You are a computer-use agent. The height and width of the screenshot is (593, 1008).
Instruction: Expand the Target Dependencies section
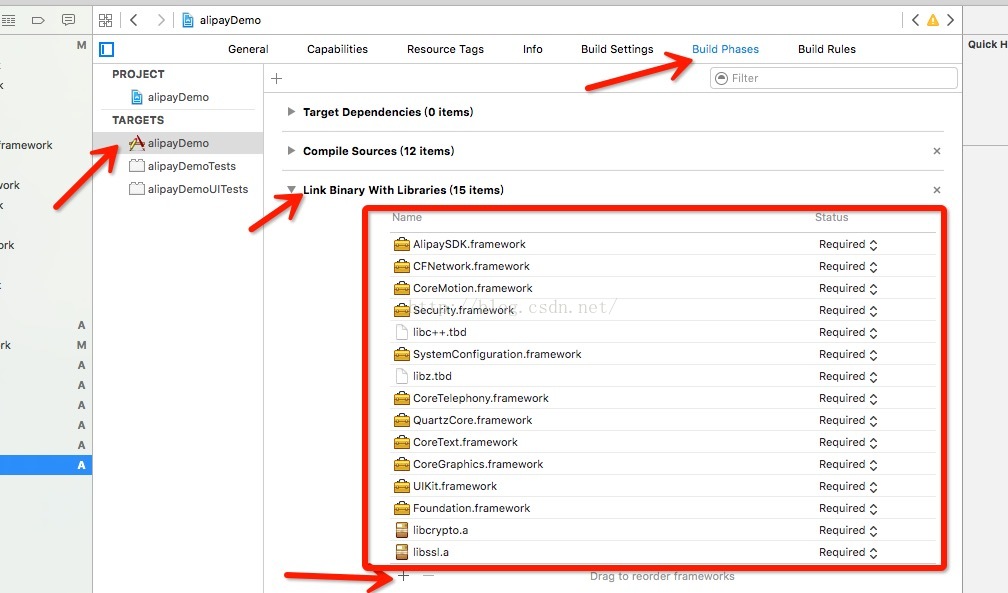coord(291,112)
